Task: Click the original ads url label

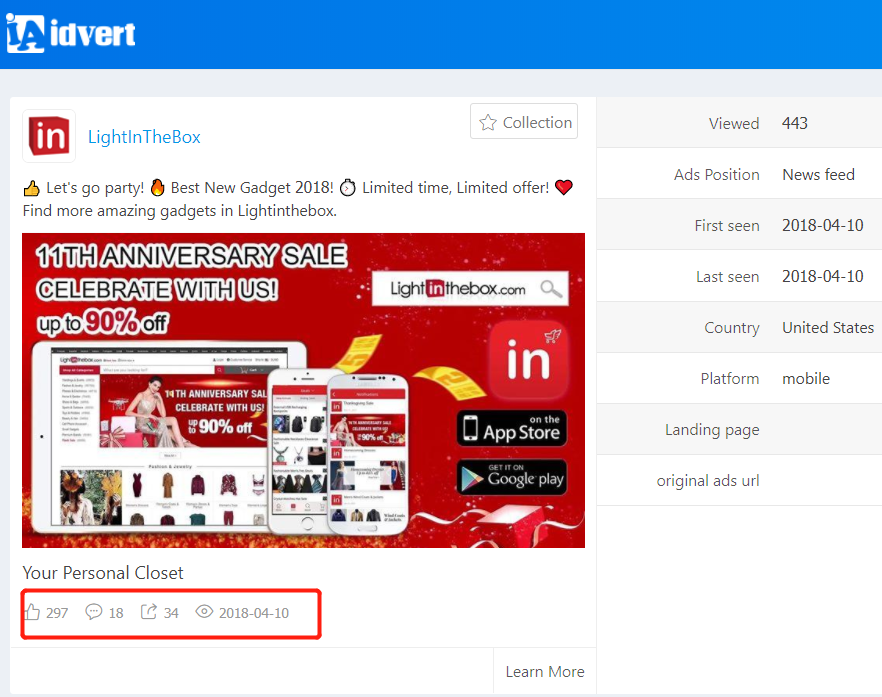Action: pyautogui.click(x=708, y=481)
